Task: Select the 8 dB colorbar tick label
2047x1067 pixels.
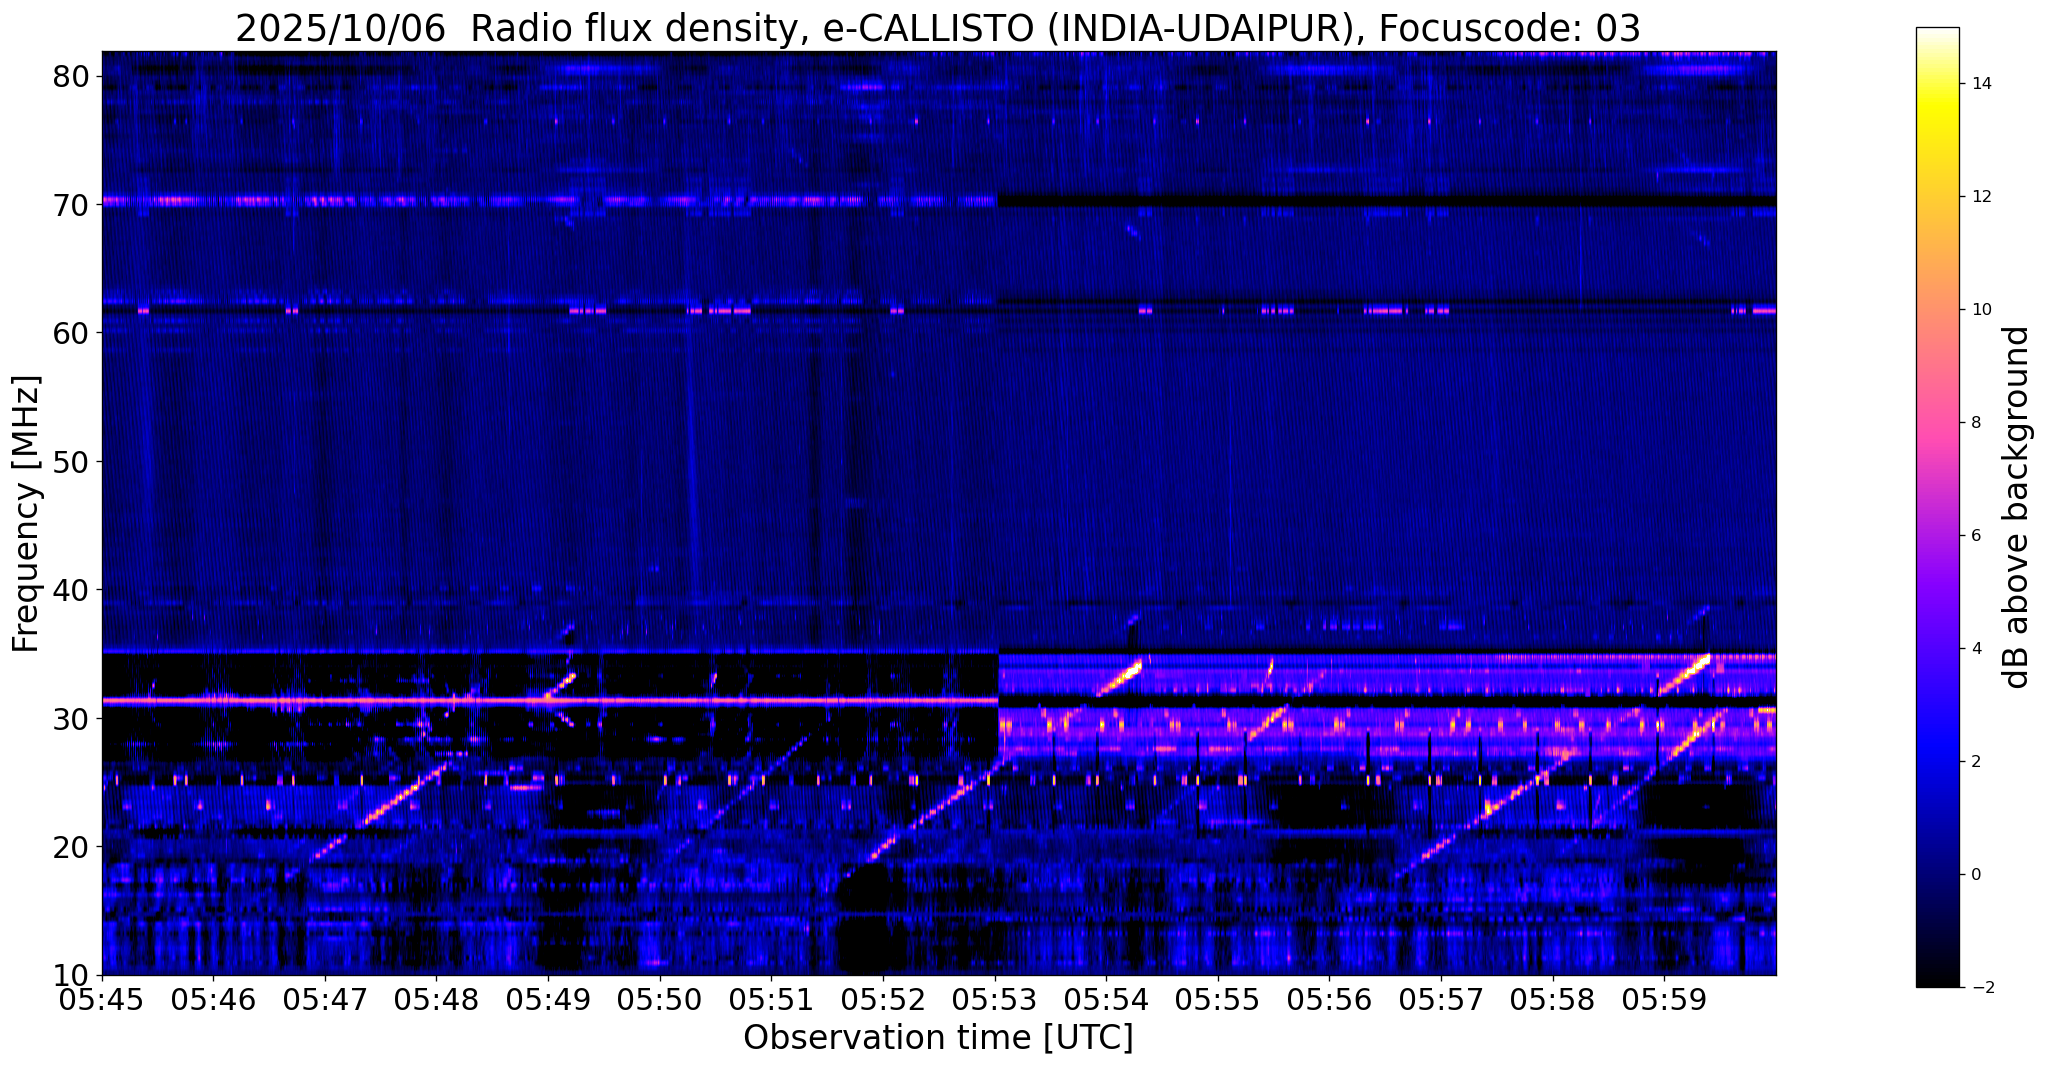Action: pyautogui.click(x=1975, y=423)
